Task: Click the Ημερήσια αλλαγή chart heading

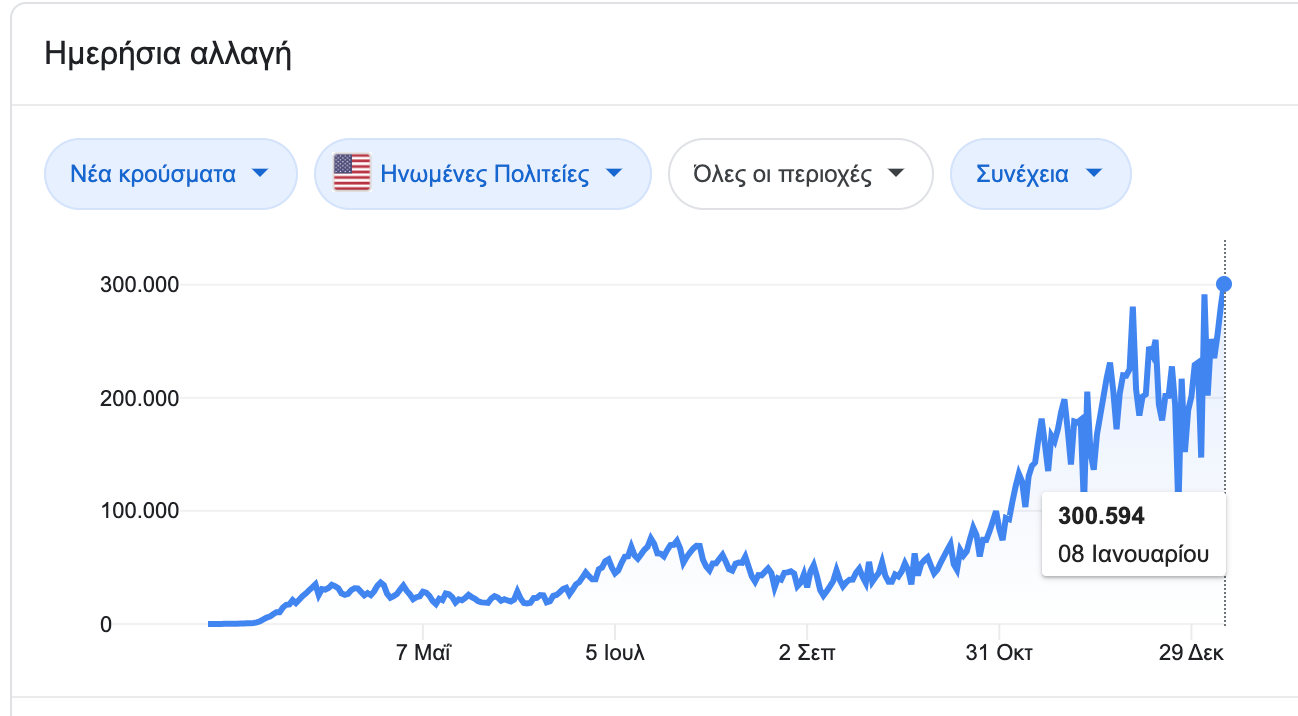Action: point(168,53)
